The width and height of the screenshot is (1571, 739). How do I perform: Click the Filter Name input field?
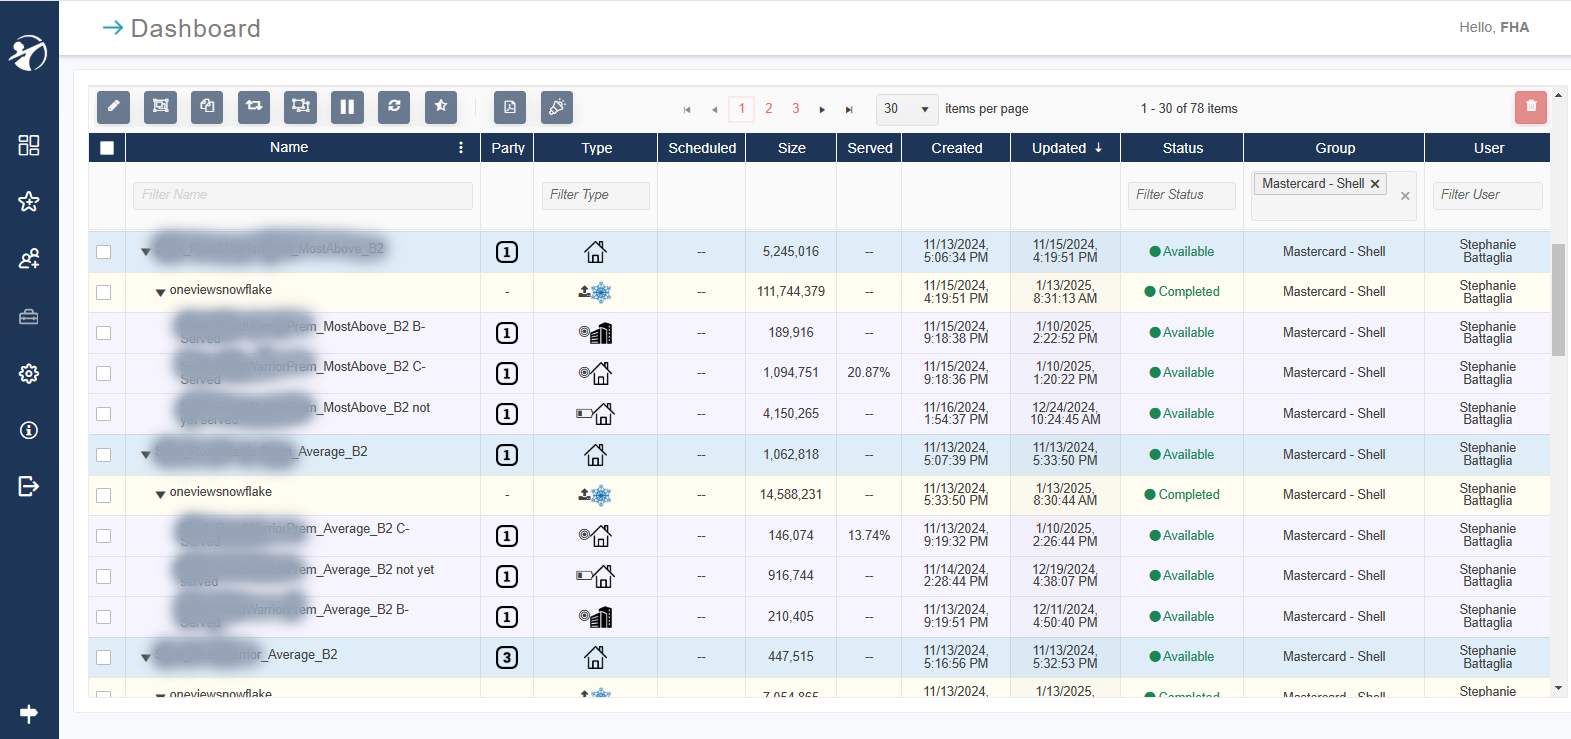point(302,195)
